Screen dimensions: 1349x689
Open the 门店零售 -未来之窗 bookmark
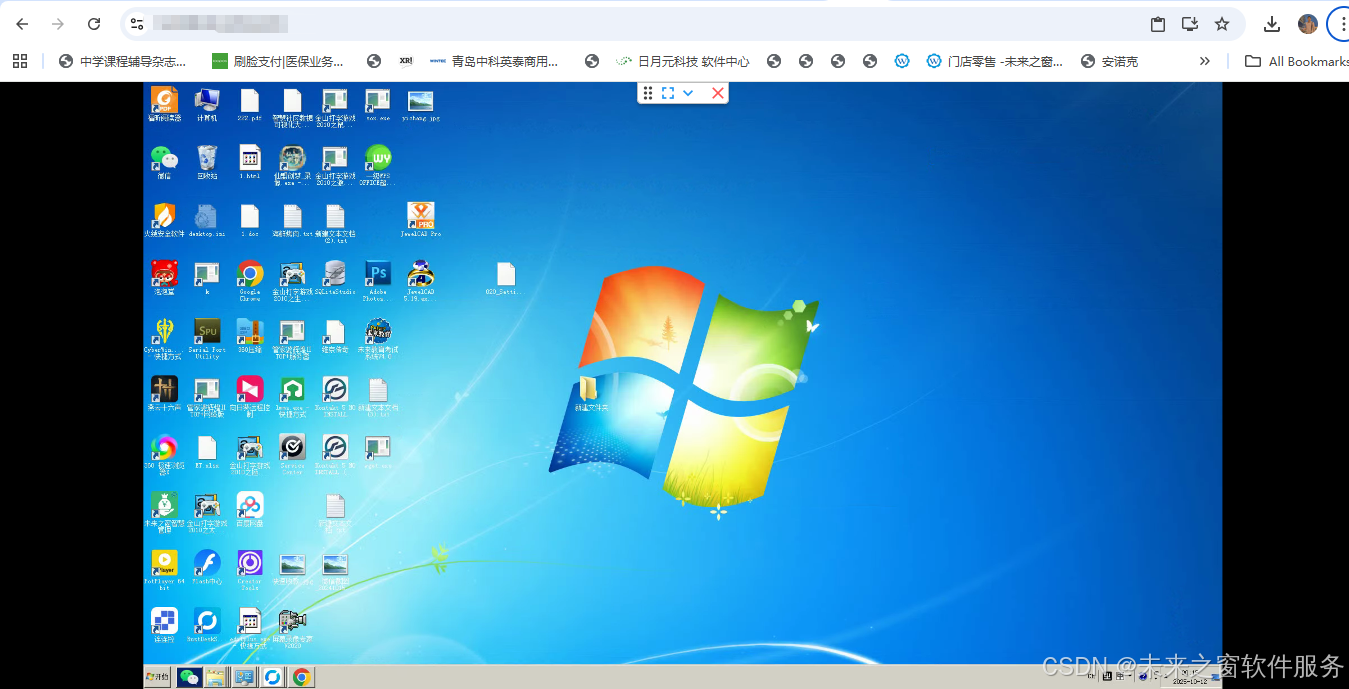click(x=995, y=61)
